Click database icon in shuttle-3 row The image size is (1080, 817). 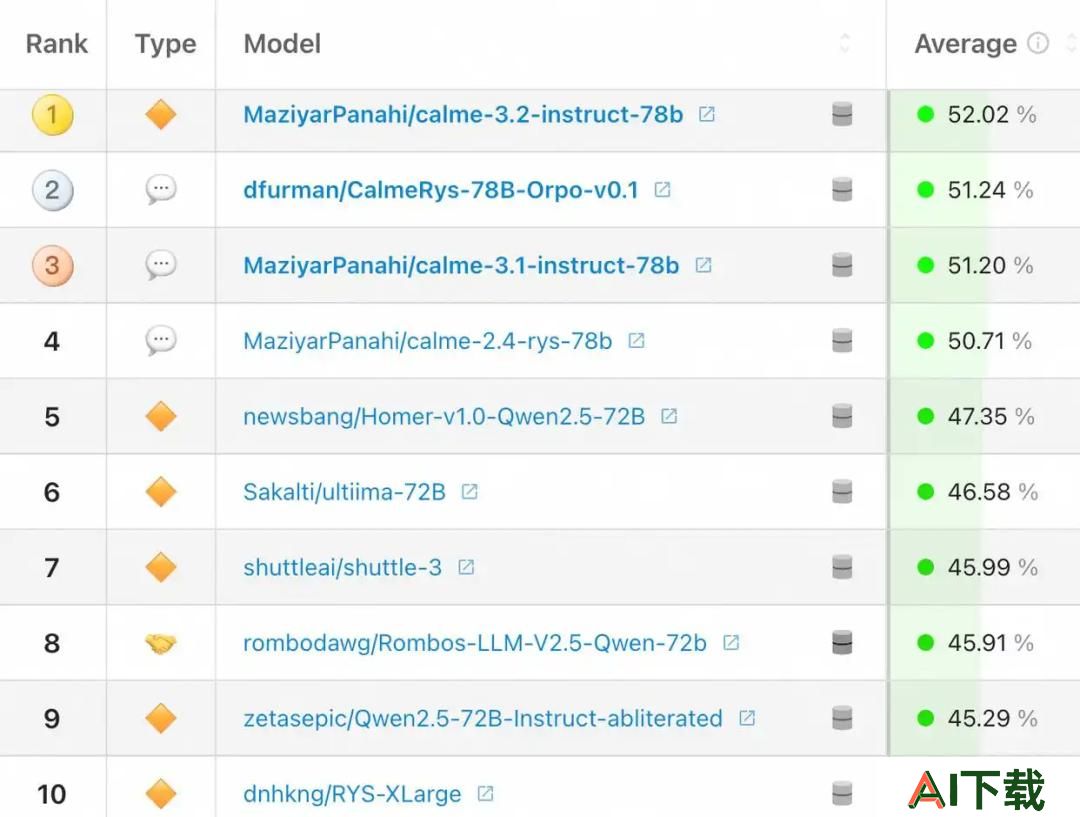(x=842, y=567)
